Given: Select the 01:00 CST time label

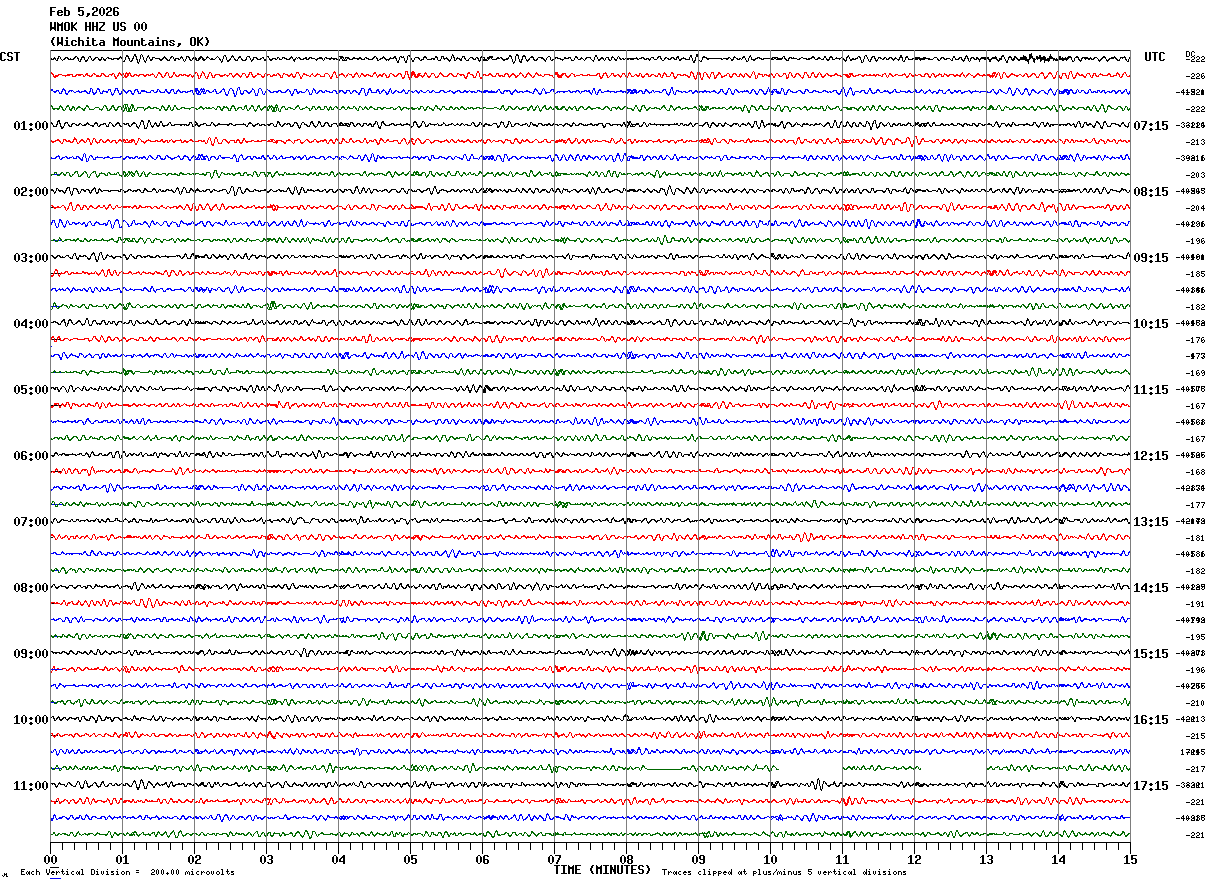Looking at the screenshot, I should [x=30, y=126].
